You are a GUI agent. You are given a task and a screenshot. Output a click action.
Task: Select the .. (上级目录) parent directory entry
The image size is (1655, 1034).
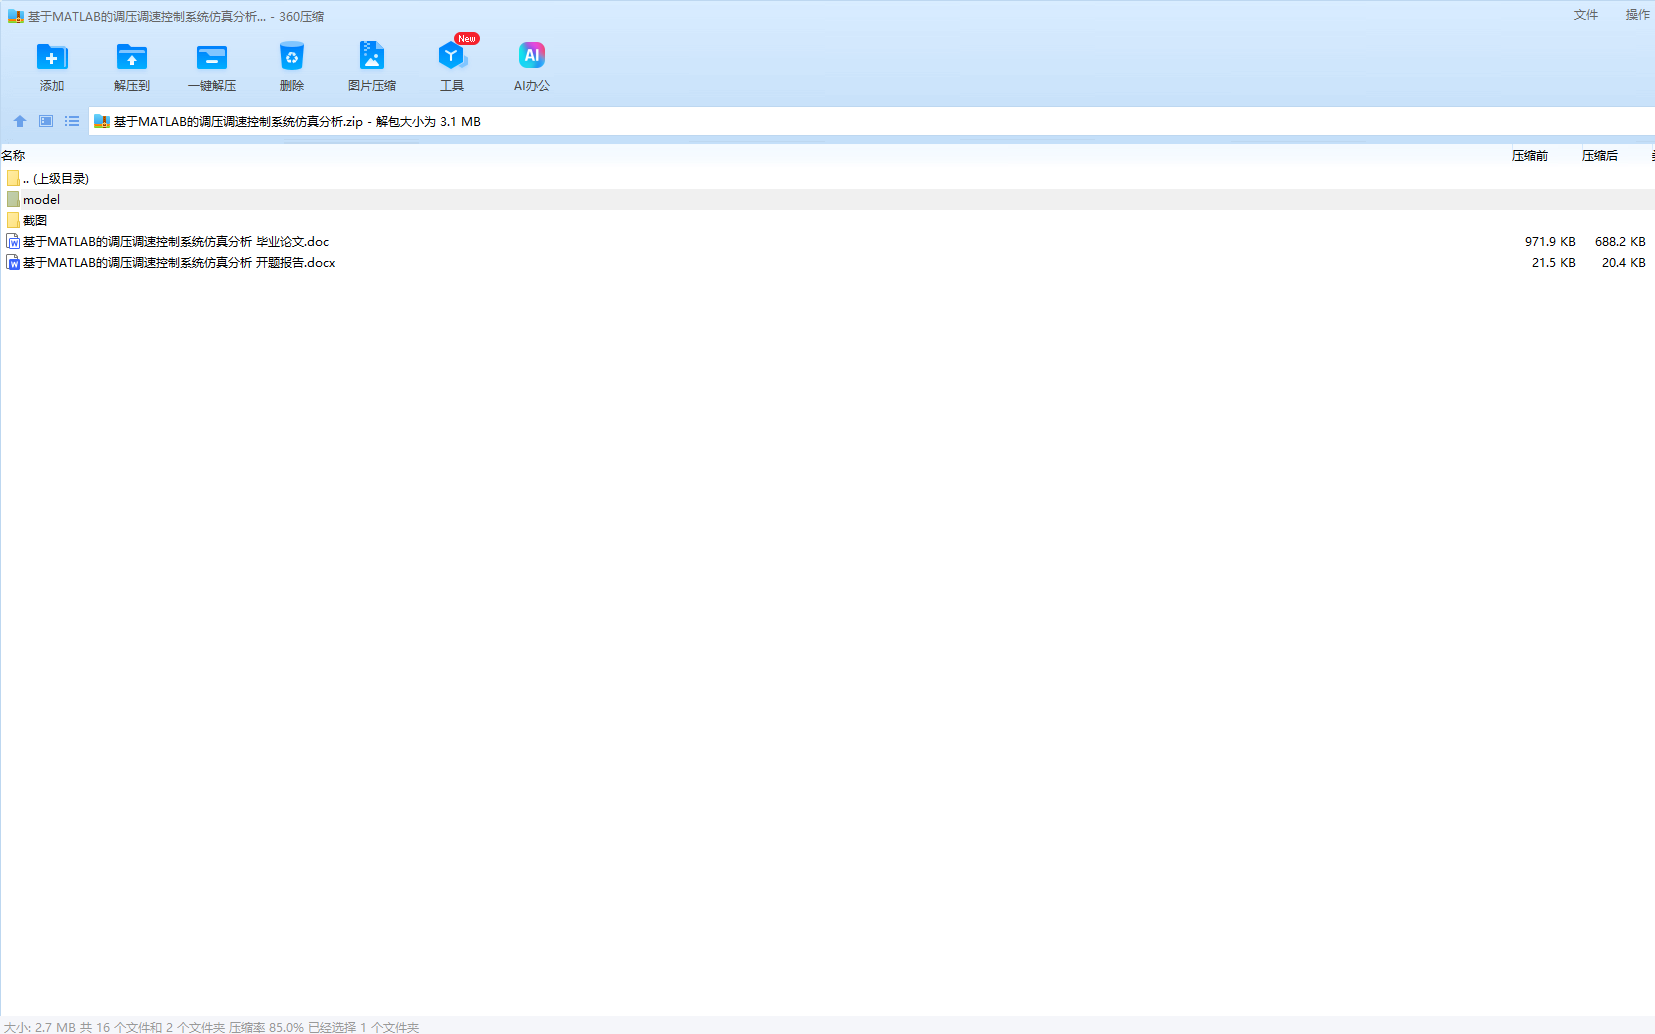[x=56, y=179]
